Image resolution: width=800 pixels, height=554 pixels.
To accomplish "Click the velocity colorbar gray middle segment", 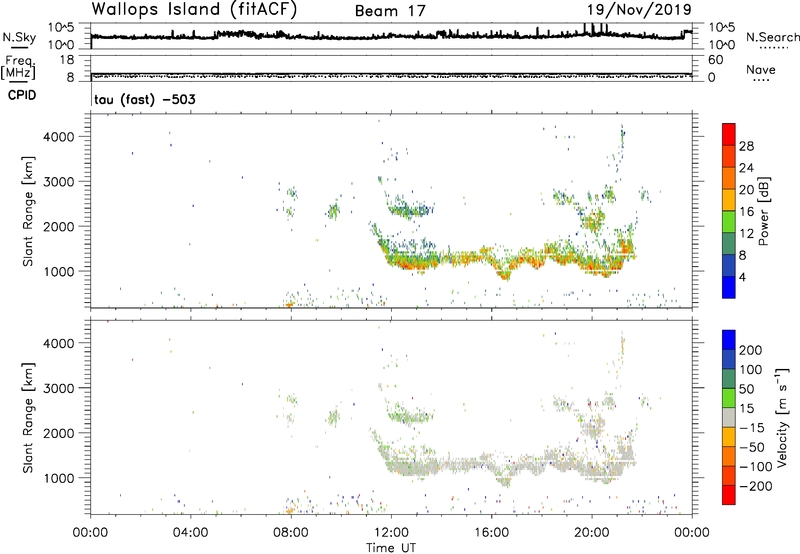I will 729,417.
